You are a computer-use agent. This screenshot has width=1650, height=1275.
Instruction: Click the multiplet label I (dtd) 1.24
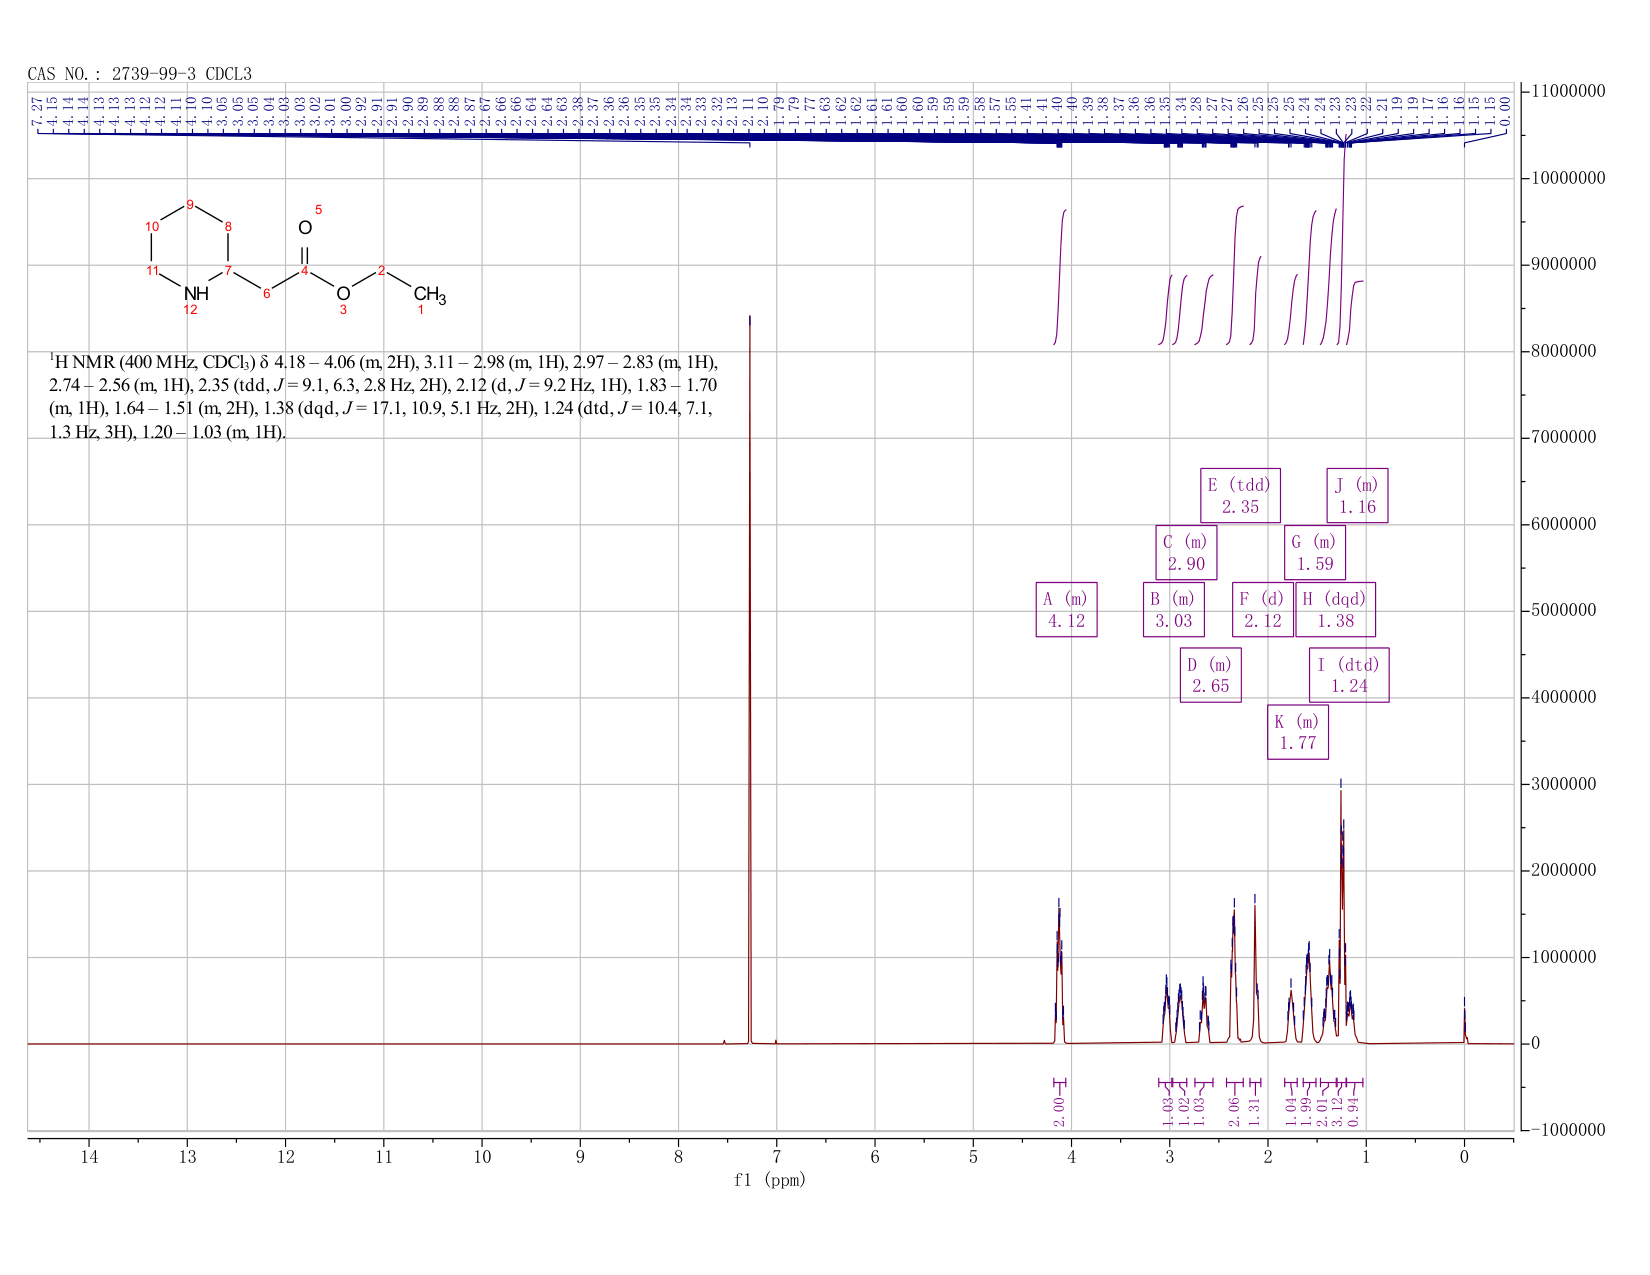tap(1349, 675)
